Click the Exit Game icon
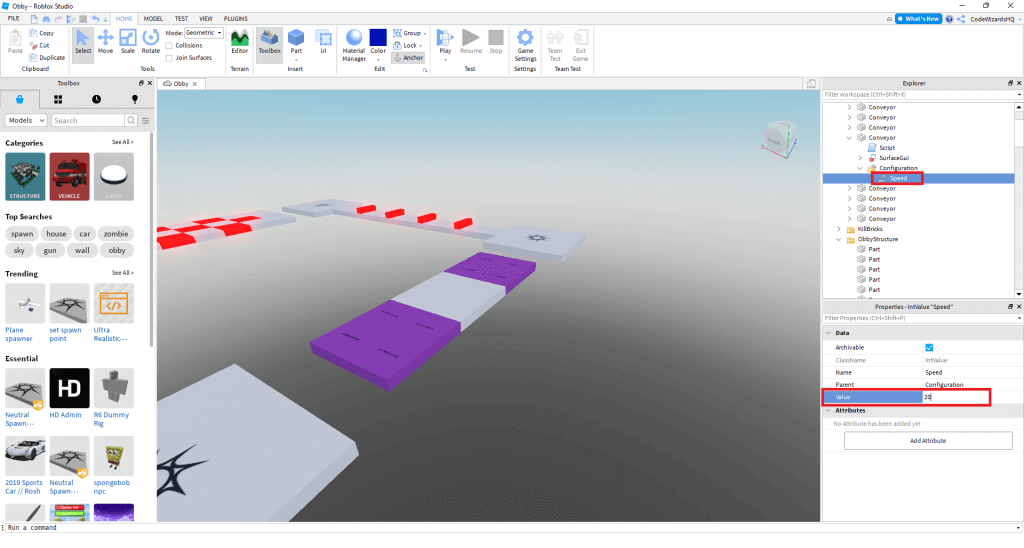This screenshot has width=1024, height=548. point(581,46)
